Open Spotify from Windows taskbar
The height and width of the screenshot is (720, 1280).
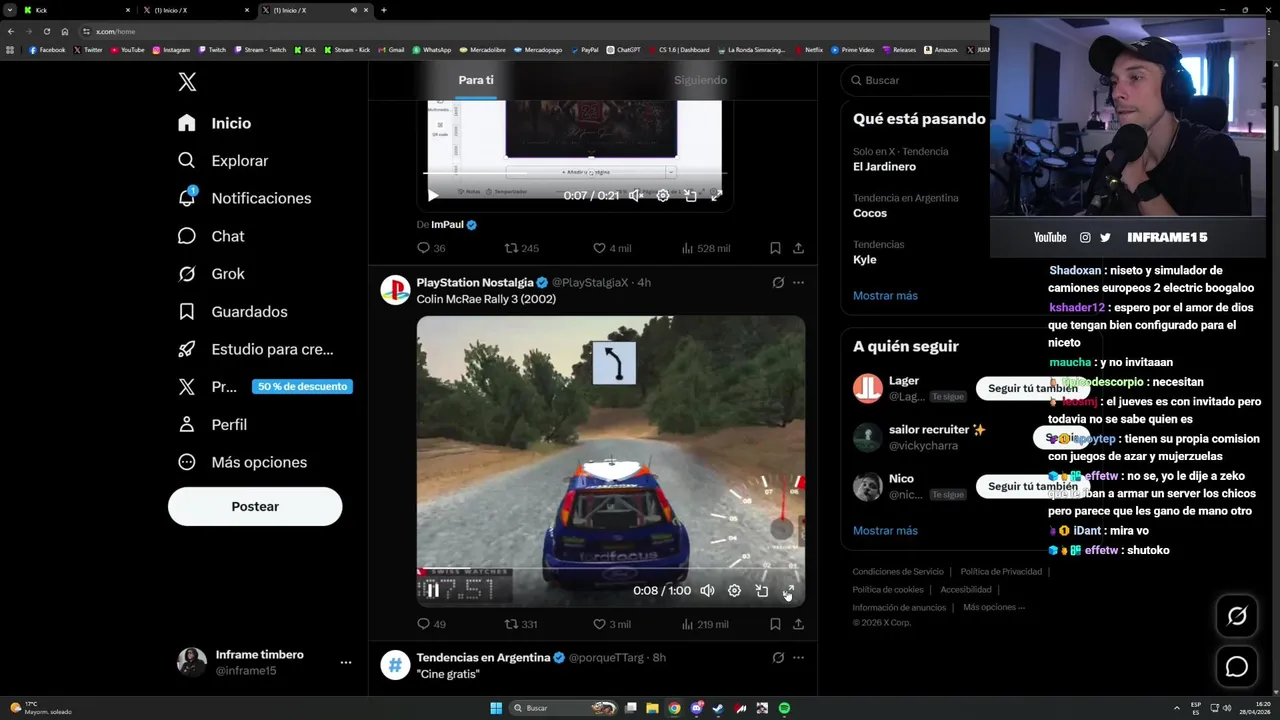(x=784, y=708)
